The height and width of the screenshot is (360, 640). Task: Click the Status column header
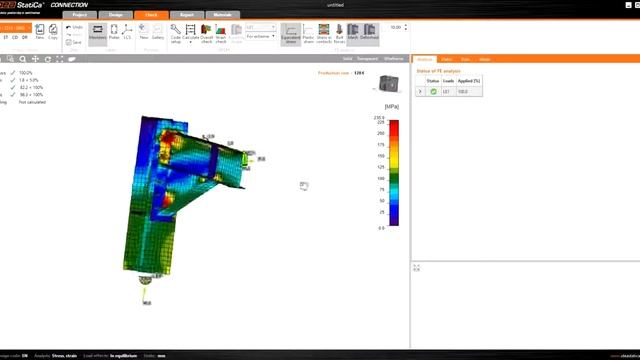pos(433,81)
